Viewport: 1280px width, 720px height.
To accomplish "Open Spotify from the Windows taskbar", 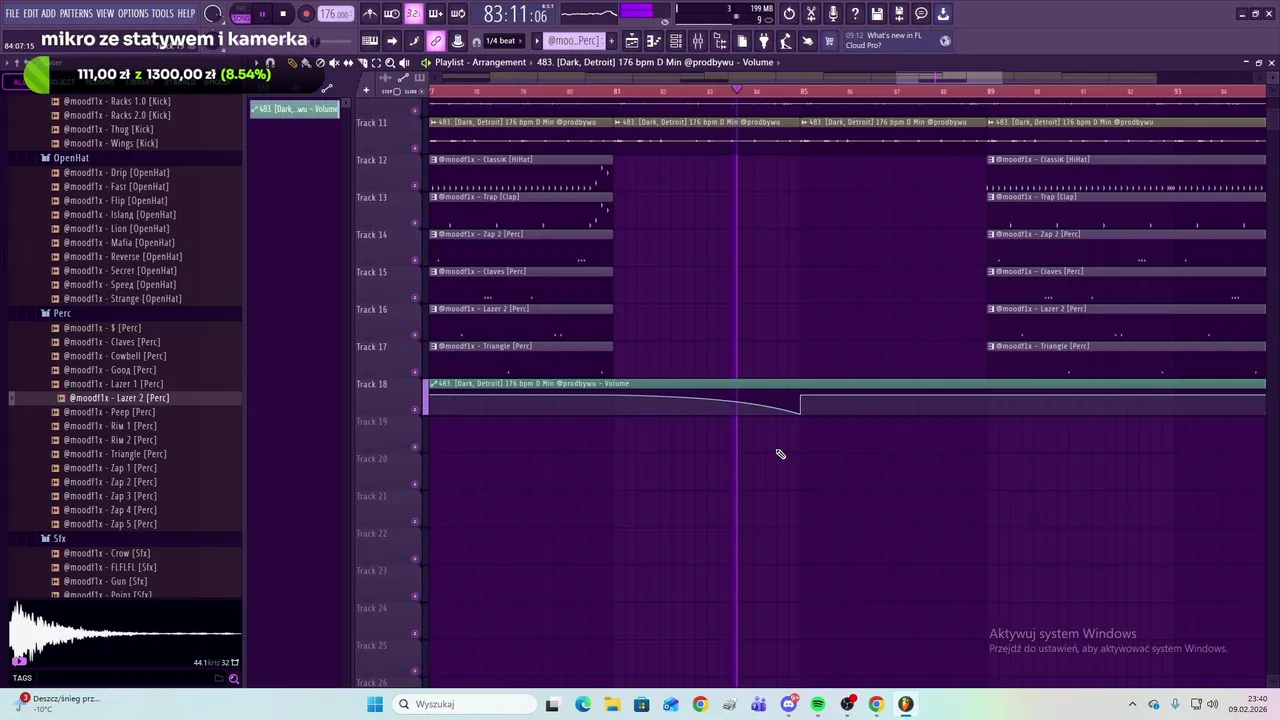I will point(818,704).
